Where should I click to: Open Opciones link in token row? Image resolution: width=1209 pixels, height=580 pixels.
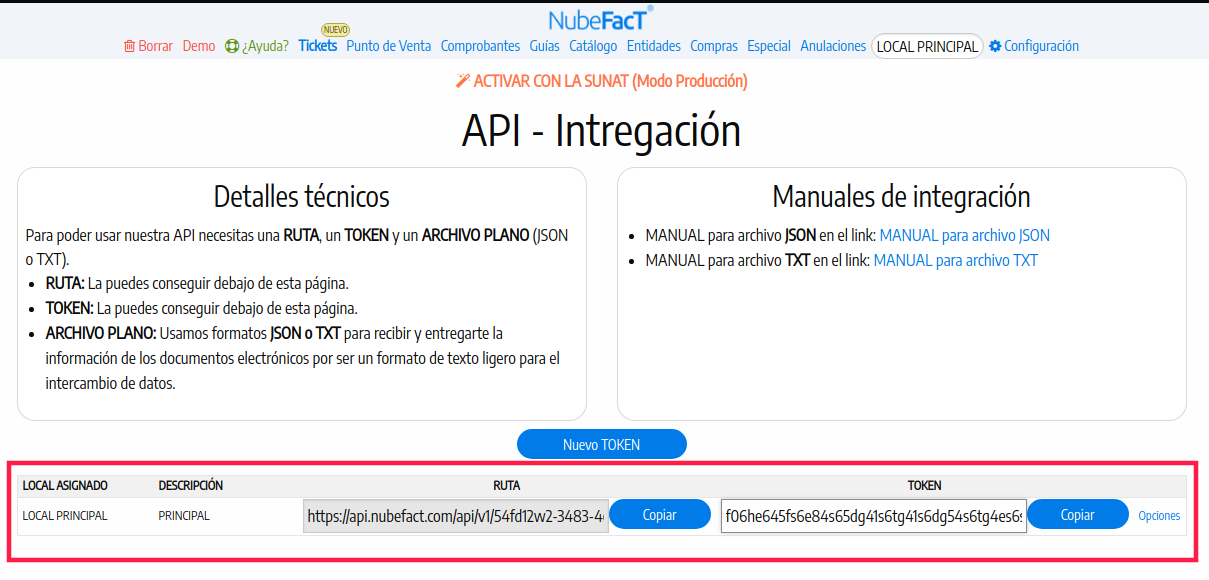[1159, 516]
